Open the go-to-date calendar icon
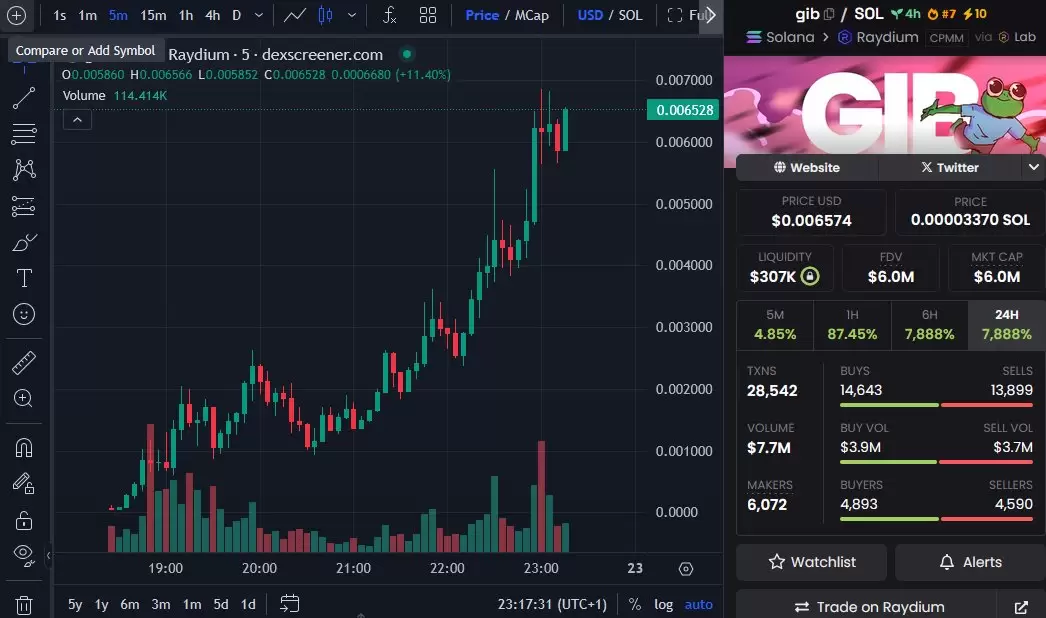The image size is (1046, 618). [290, 604]
